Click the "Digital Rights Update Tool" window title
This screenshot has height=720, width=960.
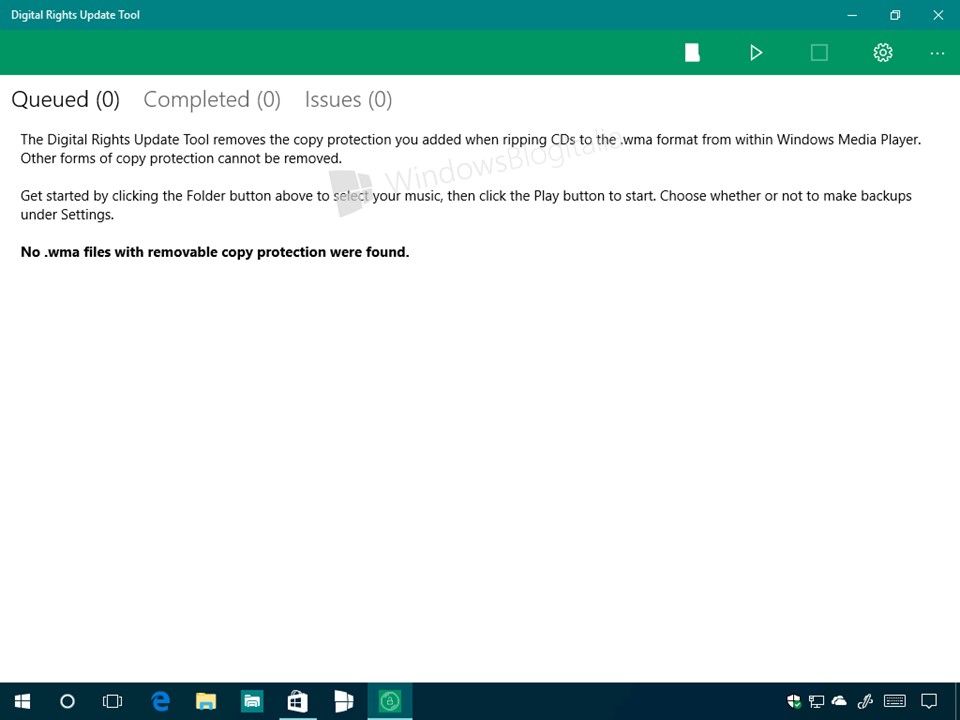pyautogui.click(x=75, y=15)
